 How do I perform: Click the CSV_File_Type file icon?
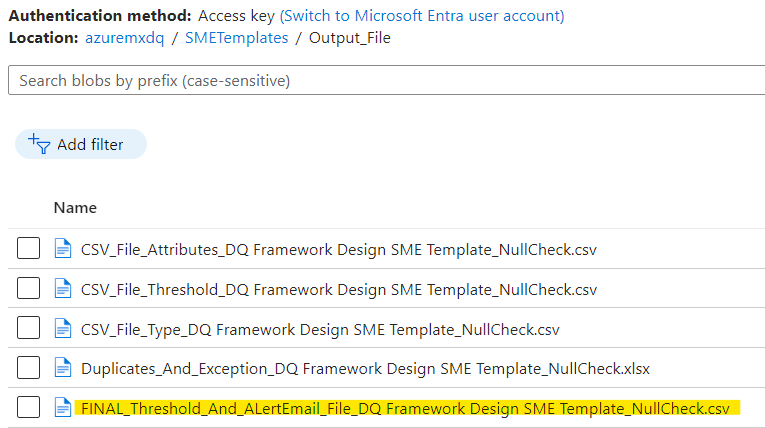pyautogui.click(x=62, y=328)
